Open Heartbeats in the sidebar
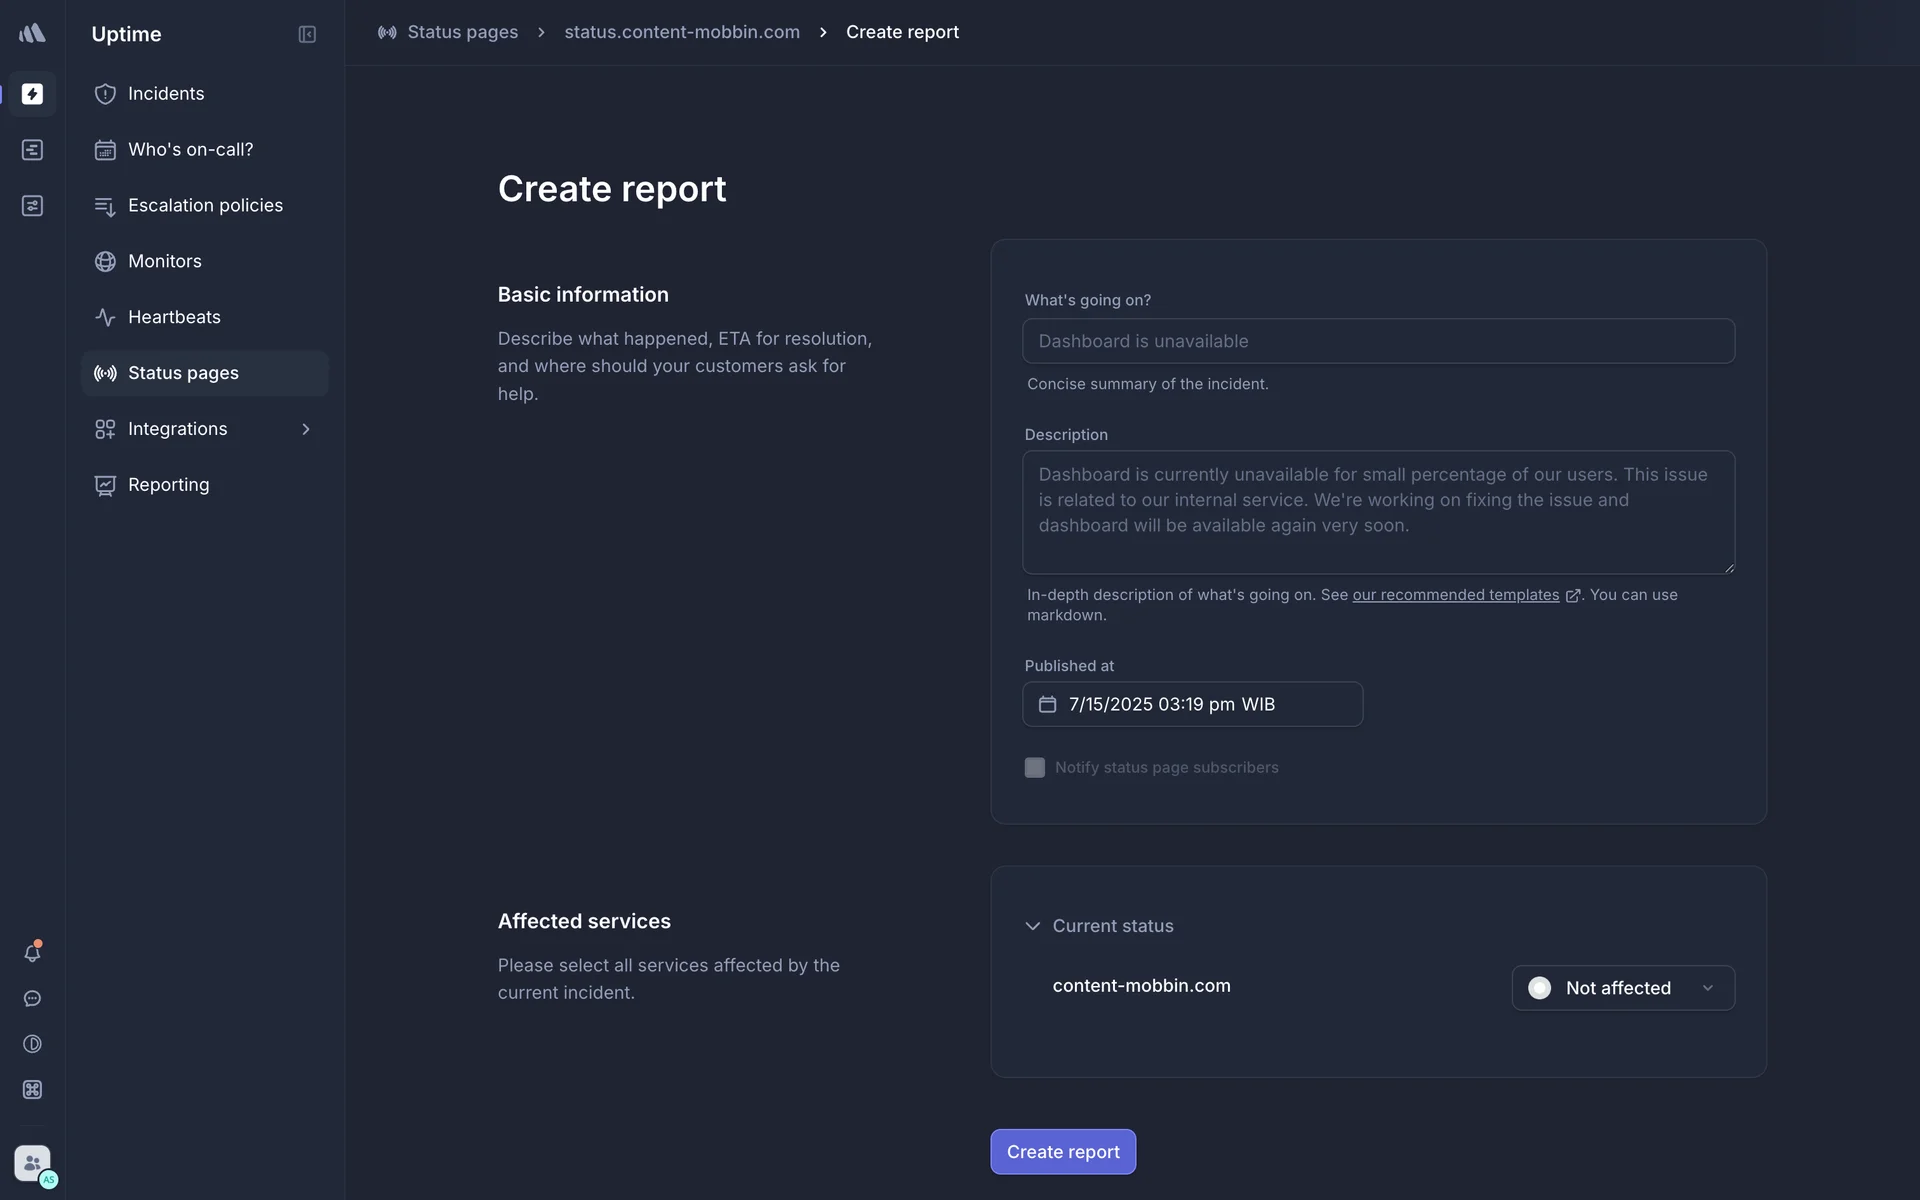Viewport: 1920px width, 1200px height. tap(174, 317)
